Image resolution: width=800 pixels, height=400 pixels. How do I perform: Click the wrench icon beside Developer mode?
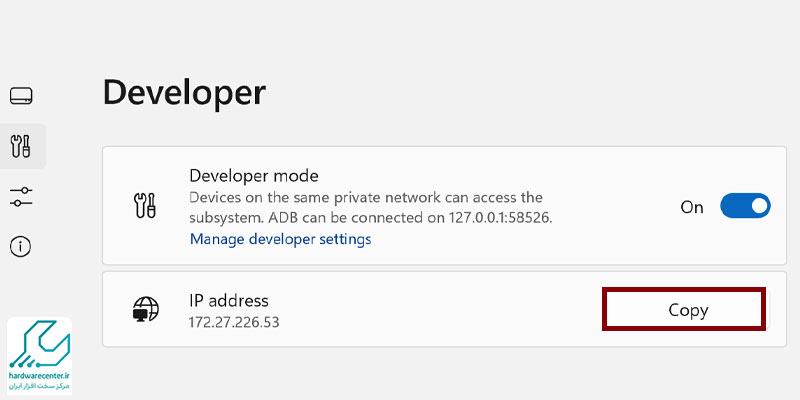[x=145, y=207]
